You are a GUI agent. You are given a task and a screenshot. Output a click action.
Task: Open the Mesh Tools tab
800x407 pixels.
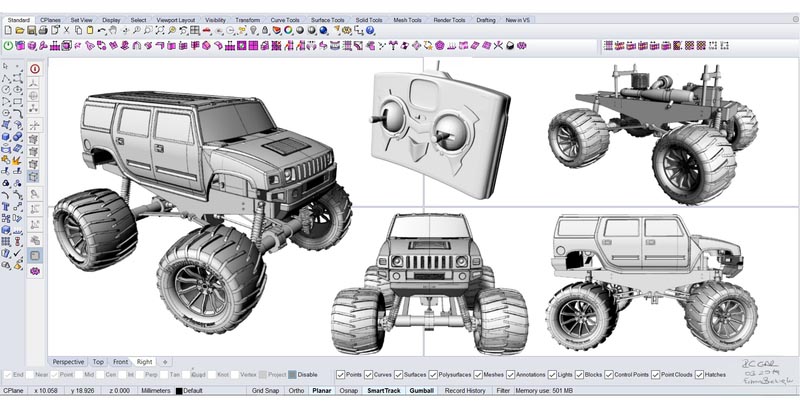click(x=407, y=20)
